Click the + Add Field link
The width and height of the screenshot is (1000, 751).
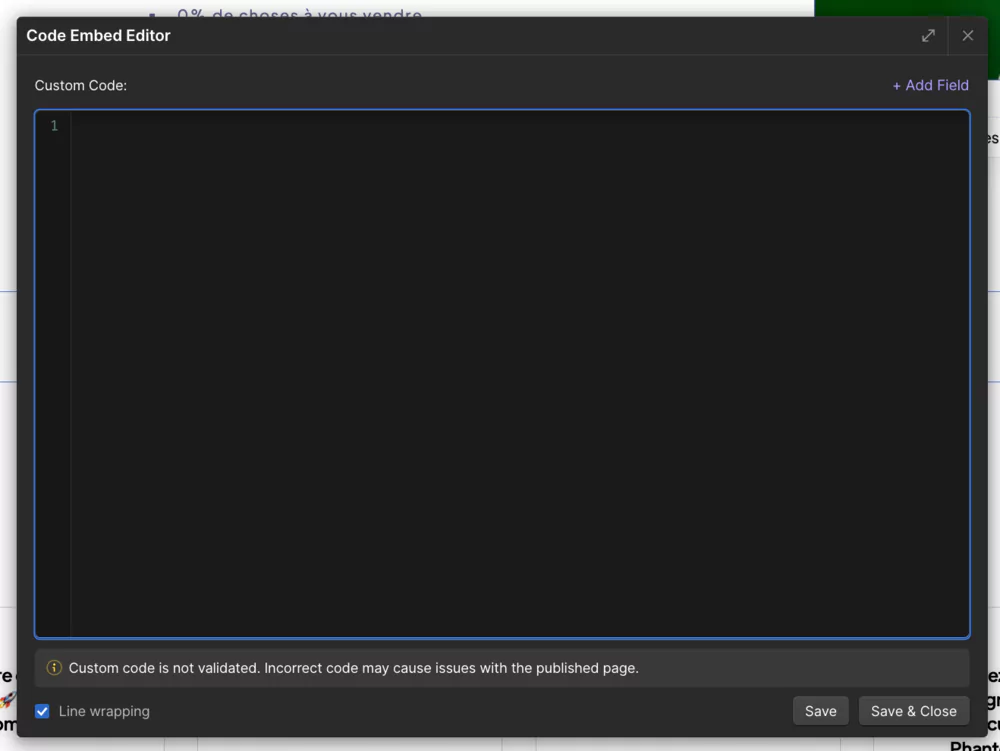click(930, 85)
